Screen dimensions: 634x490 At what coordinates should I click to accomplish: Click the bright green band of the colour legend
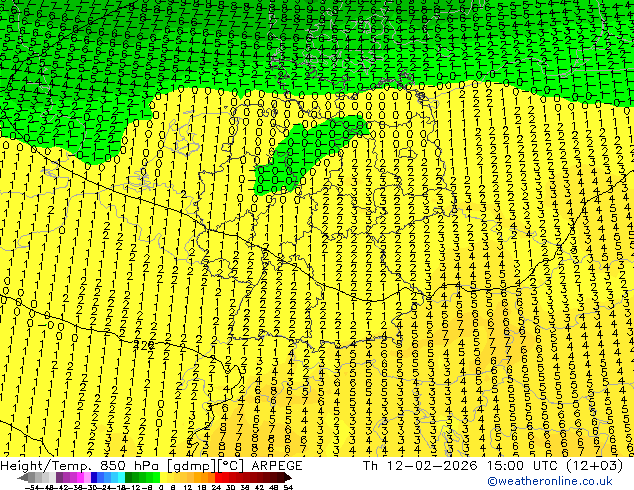pyautogui.click(x=156, y=477)
